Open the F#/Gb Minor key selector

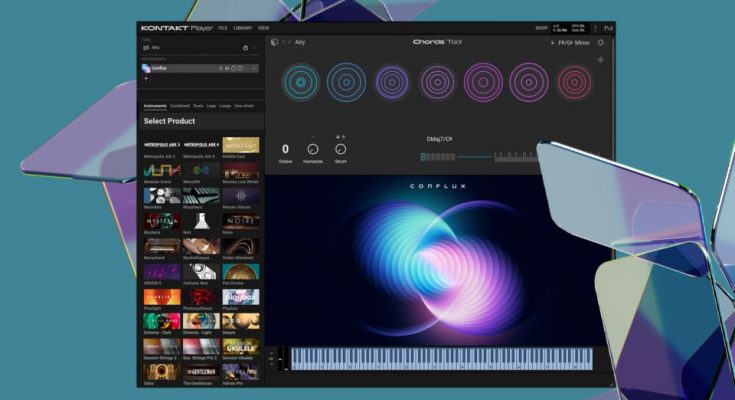click(573, 43)
